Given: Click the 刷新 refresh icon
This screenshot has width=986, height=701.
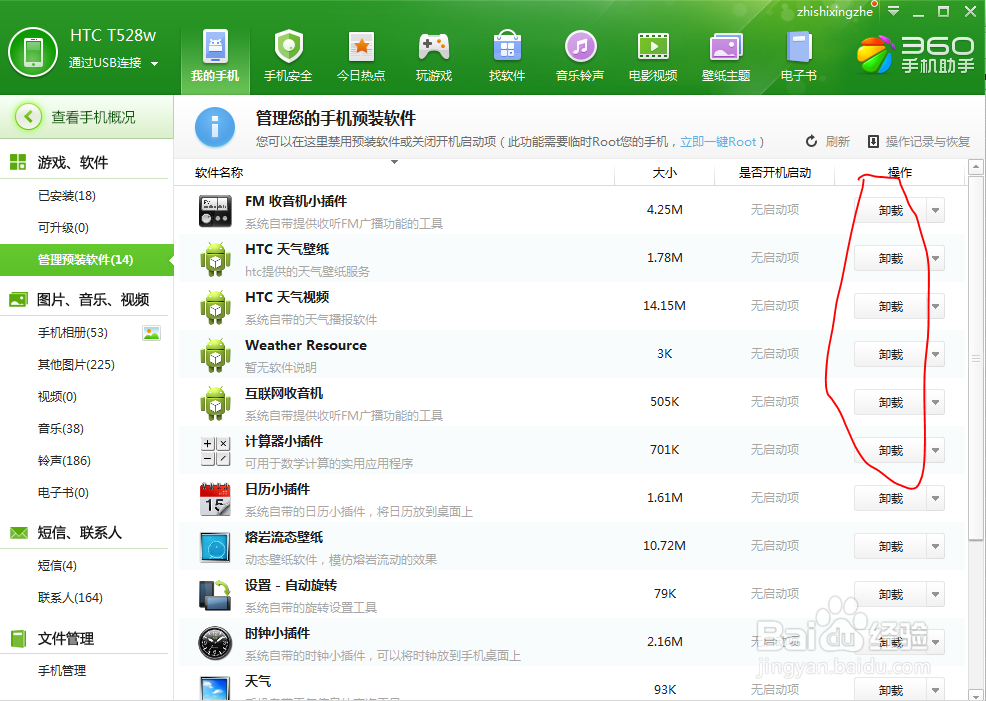Looking at the screenshot, I should [x=811, y=141].
